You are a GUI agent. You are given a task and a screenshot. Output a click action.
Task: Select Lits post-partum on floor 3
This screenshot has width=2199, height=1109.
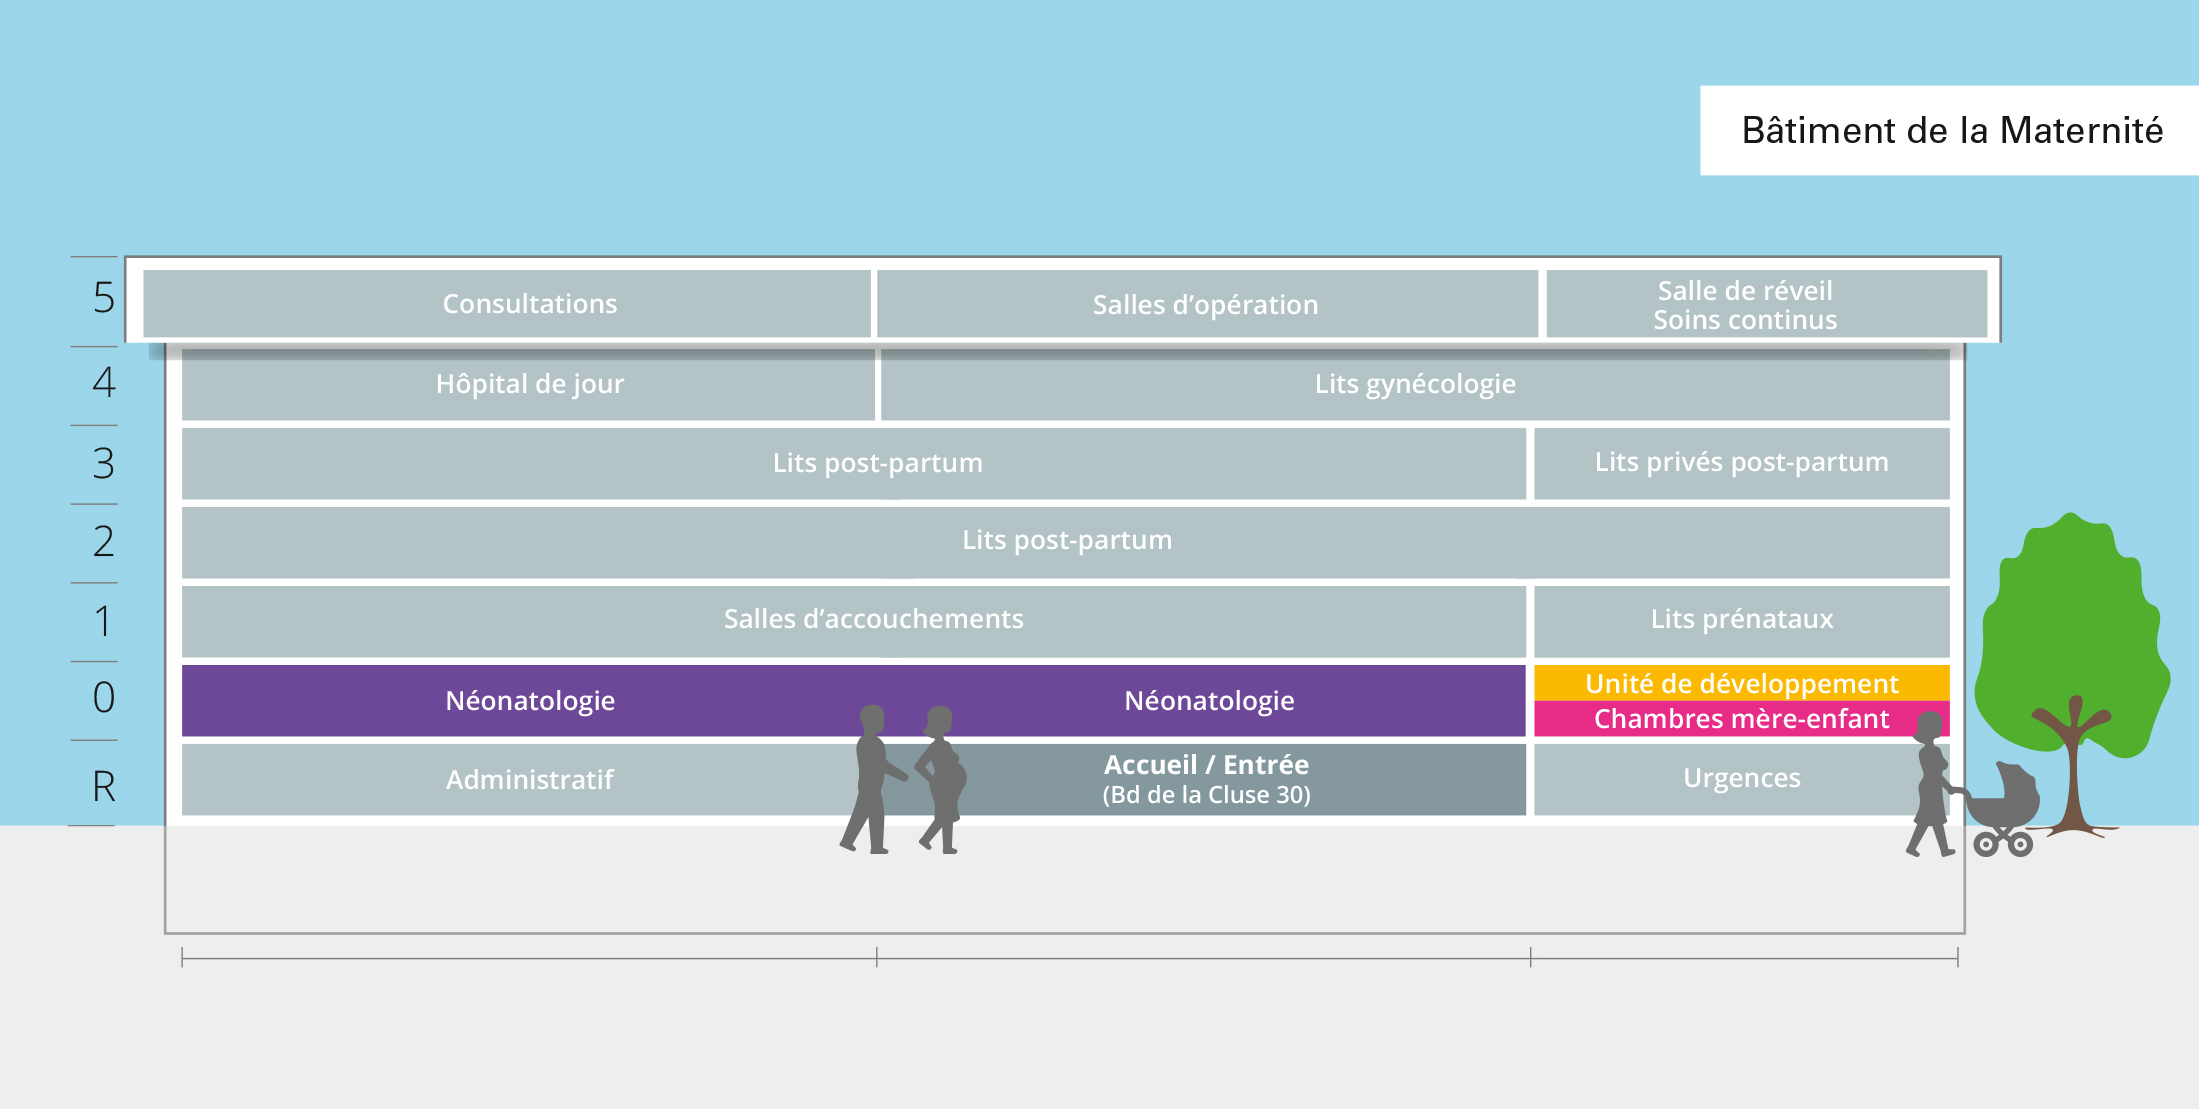(x=853, y=463)
